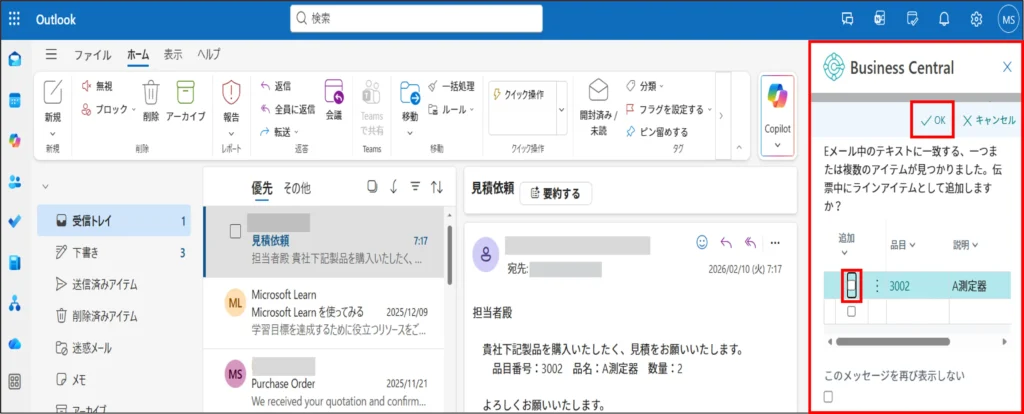The height and width of the screenshot is (414, 1024).
Task: Click the Meeting (会議) calendar icon
Action: click(x=333, y=93)
